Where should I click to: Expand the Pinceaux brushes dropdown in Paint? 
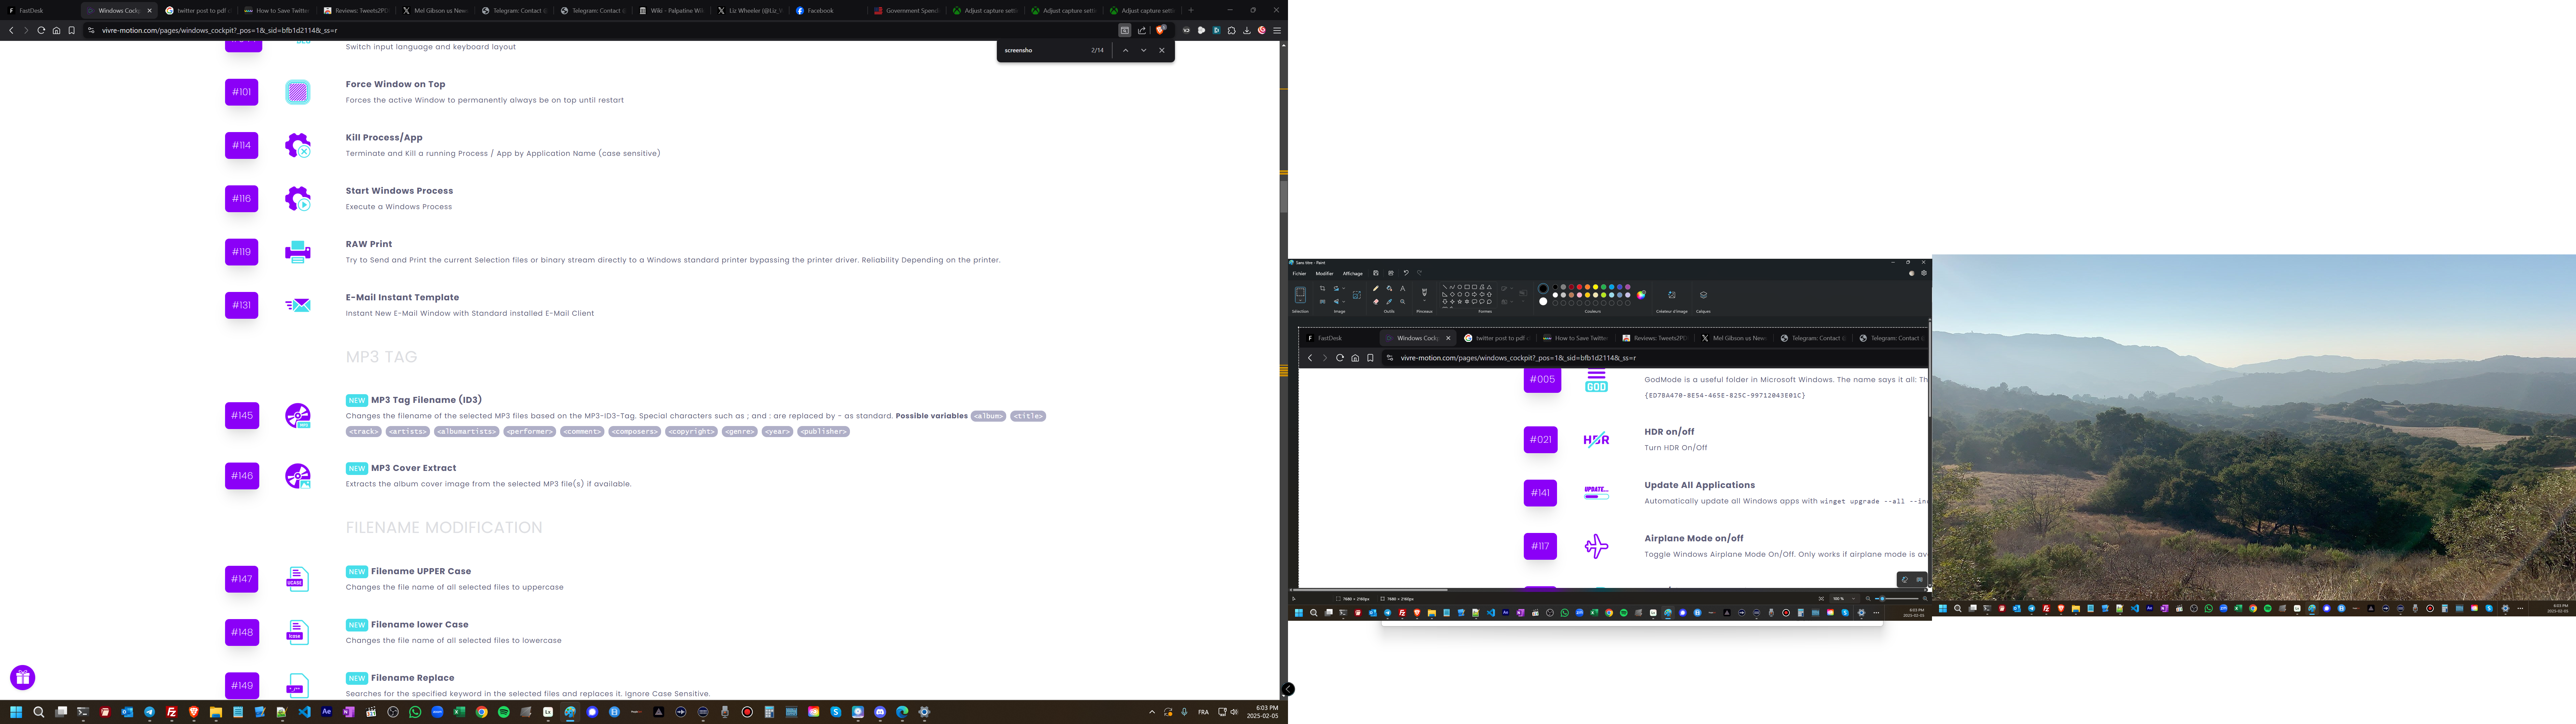click(x=1424, y=301)
